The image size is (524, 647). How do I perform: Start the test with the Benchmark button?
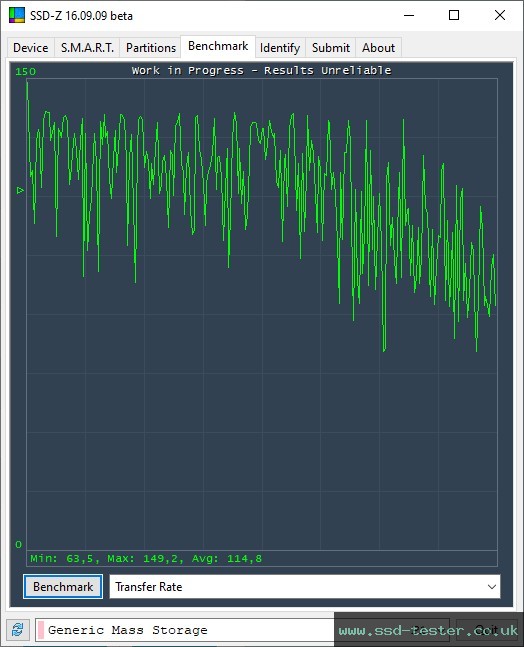click(x=63, y=586)
